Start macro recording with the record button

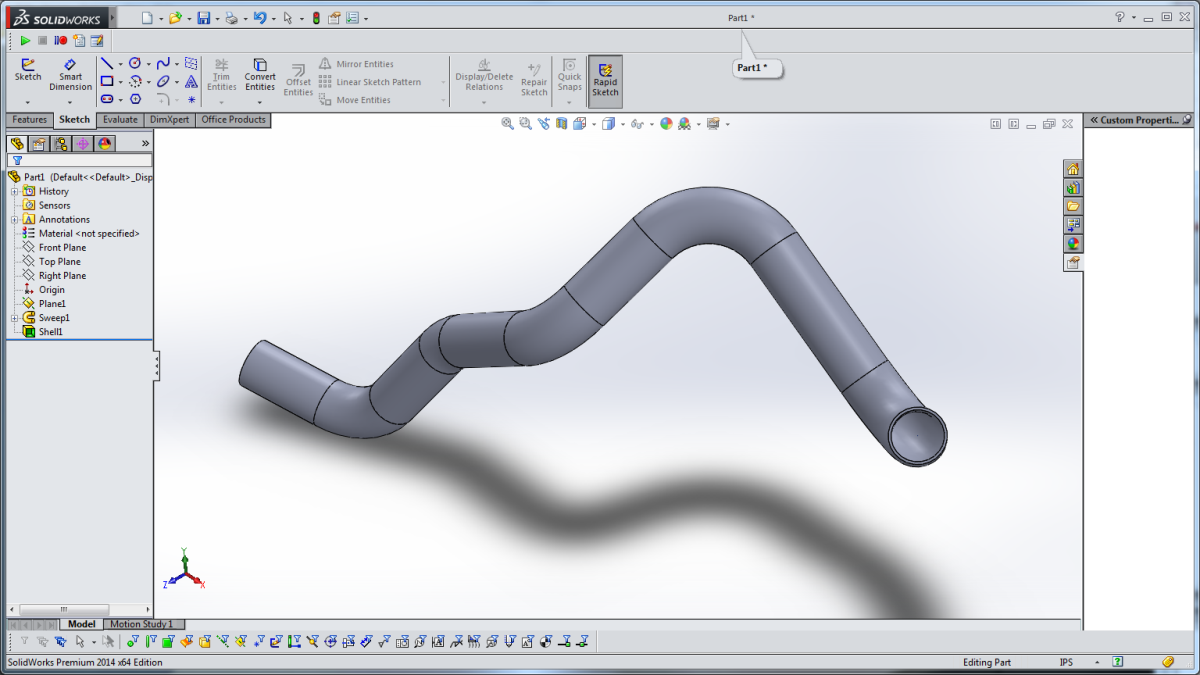(x=60, y=41)
